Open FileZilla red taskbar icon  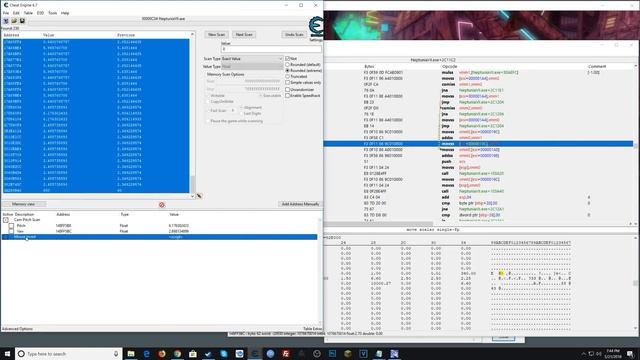tap(286, 353)
